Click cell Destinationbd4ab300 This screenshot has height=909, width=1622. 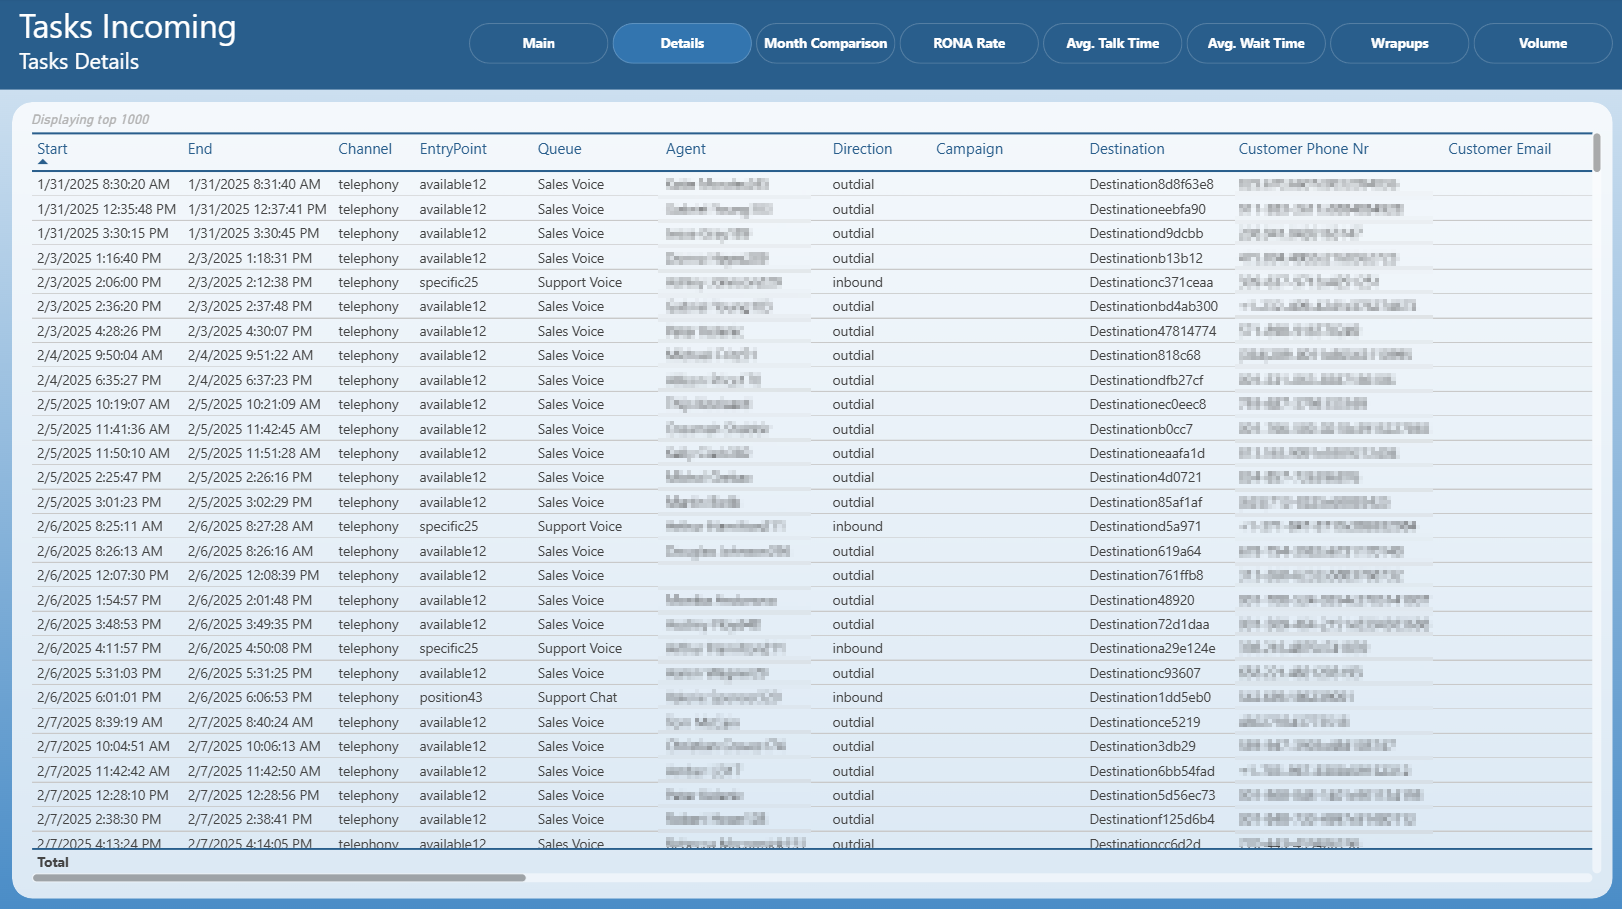[x=1153, y=307]
